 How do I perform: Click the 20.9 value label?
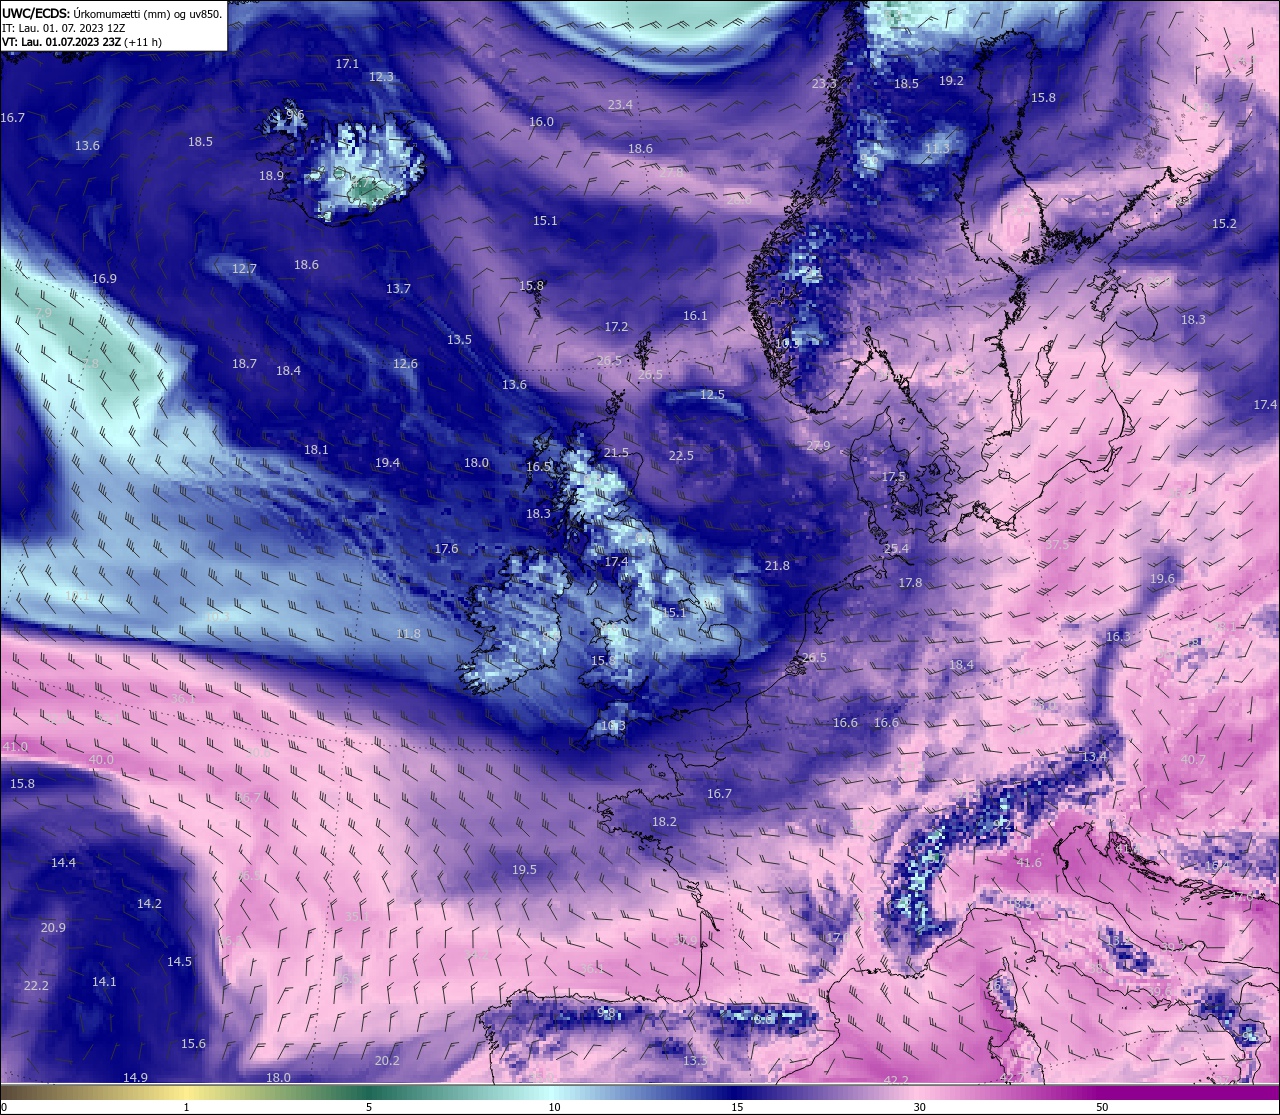coord(53,928)
